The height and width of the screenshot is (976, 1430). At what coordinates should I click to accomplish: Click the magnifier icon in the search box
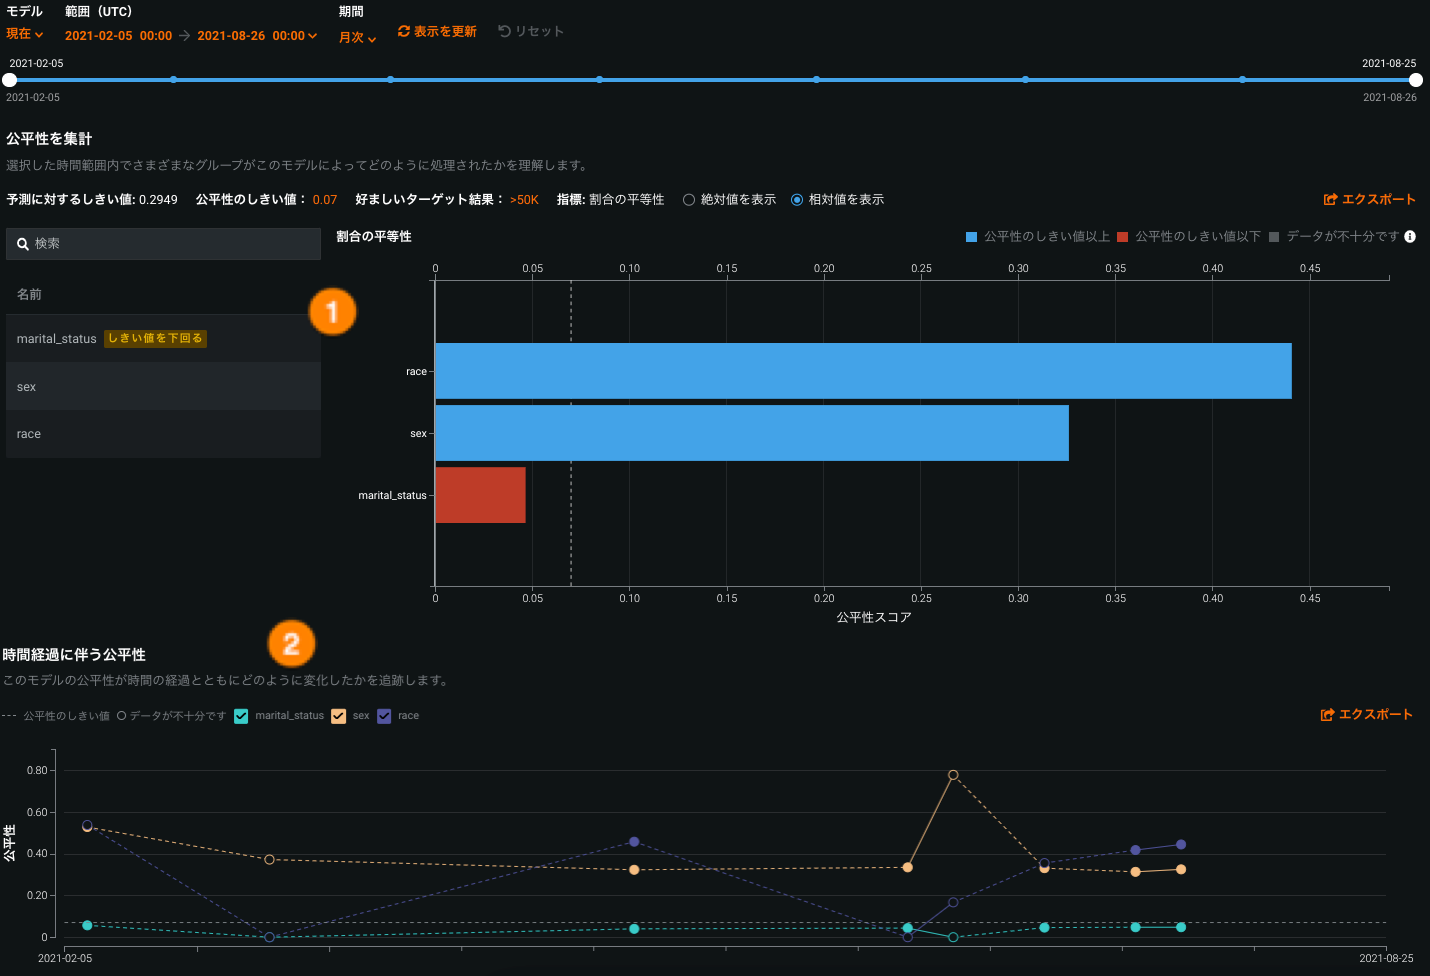coord(23,244)
